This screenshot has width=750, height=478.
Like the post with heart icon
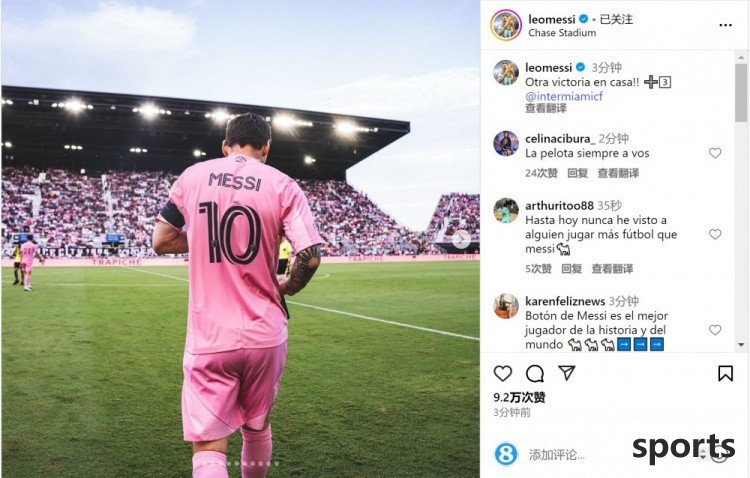tap(503, 373)
